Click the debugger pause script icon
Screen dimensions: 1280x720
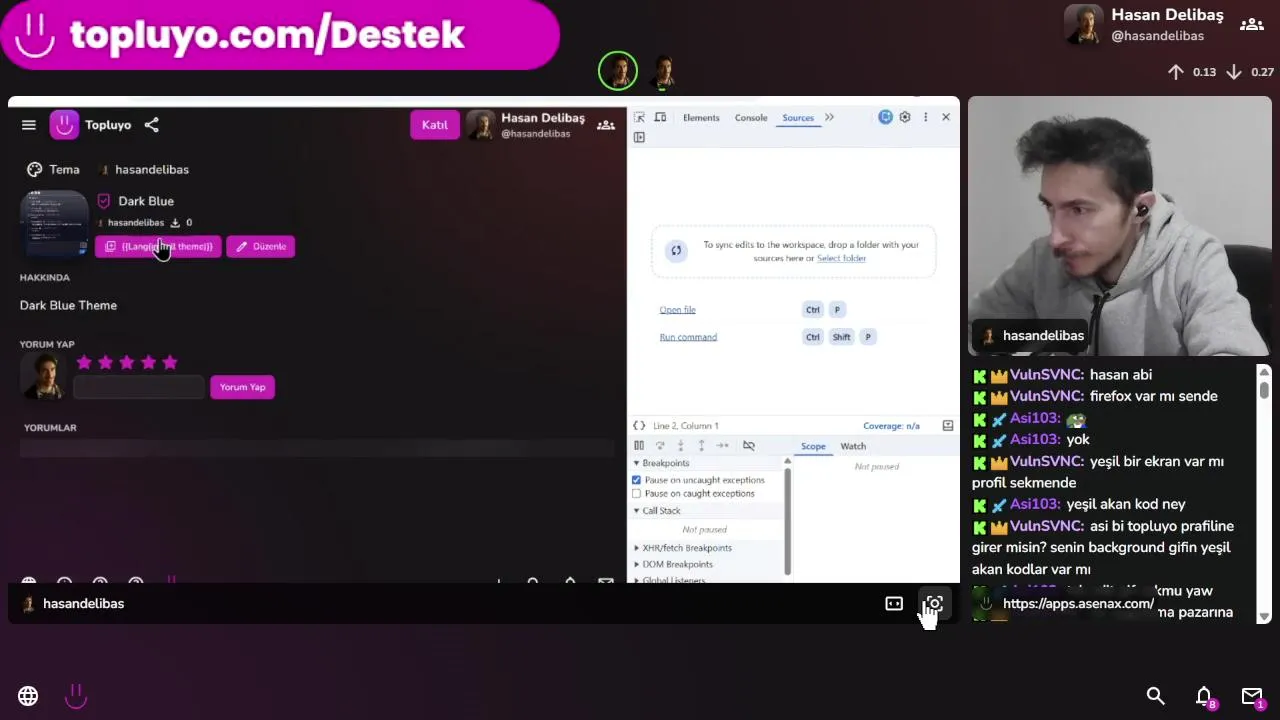[x=639, y=446]
